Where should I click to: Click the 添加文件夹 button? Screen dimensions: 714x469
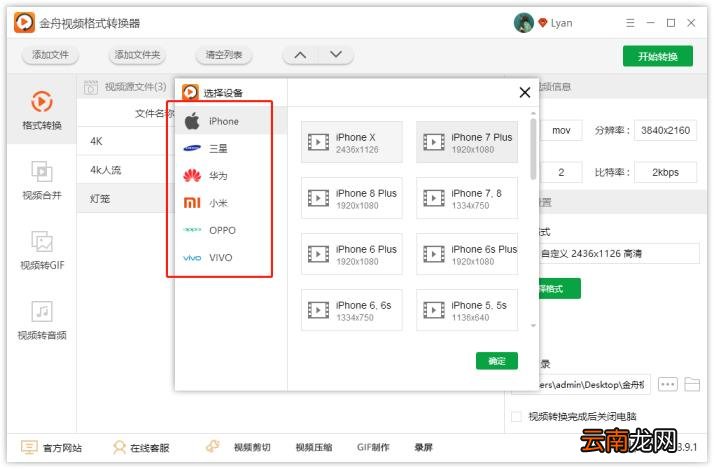pos(137,55)
